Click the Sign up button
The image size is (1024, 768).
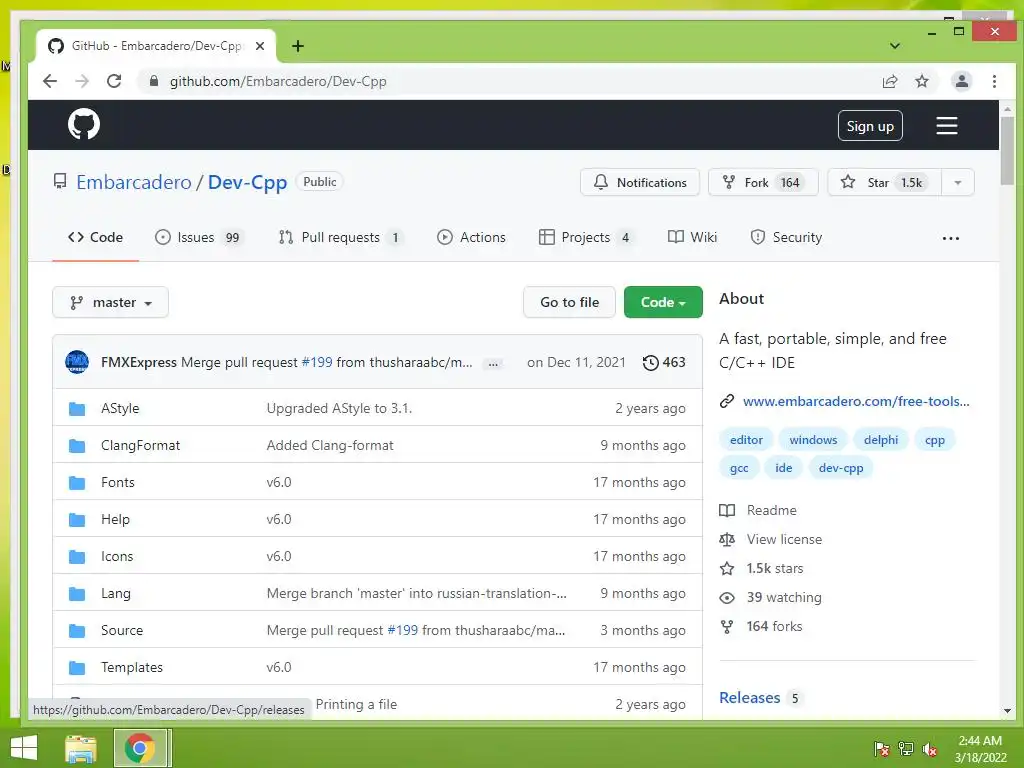pos(870,126)
